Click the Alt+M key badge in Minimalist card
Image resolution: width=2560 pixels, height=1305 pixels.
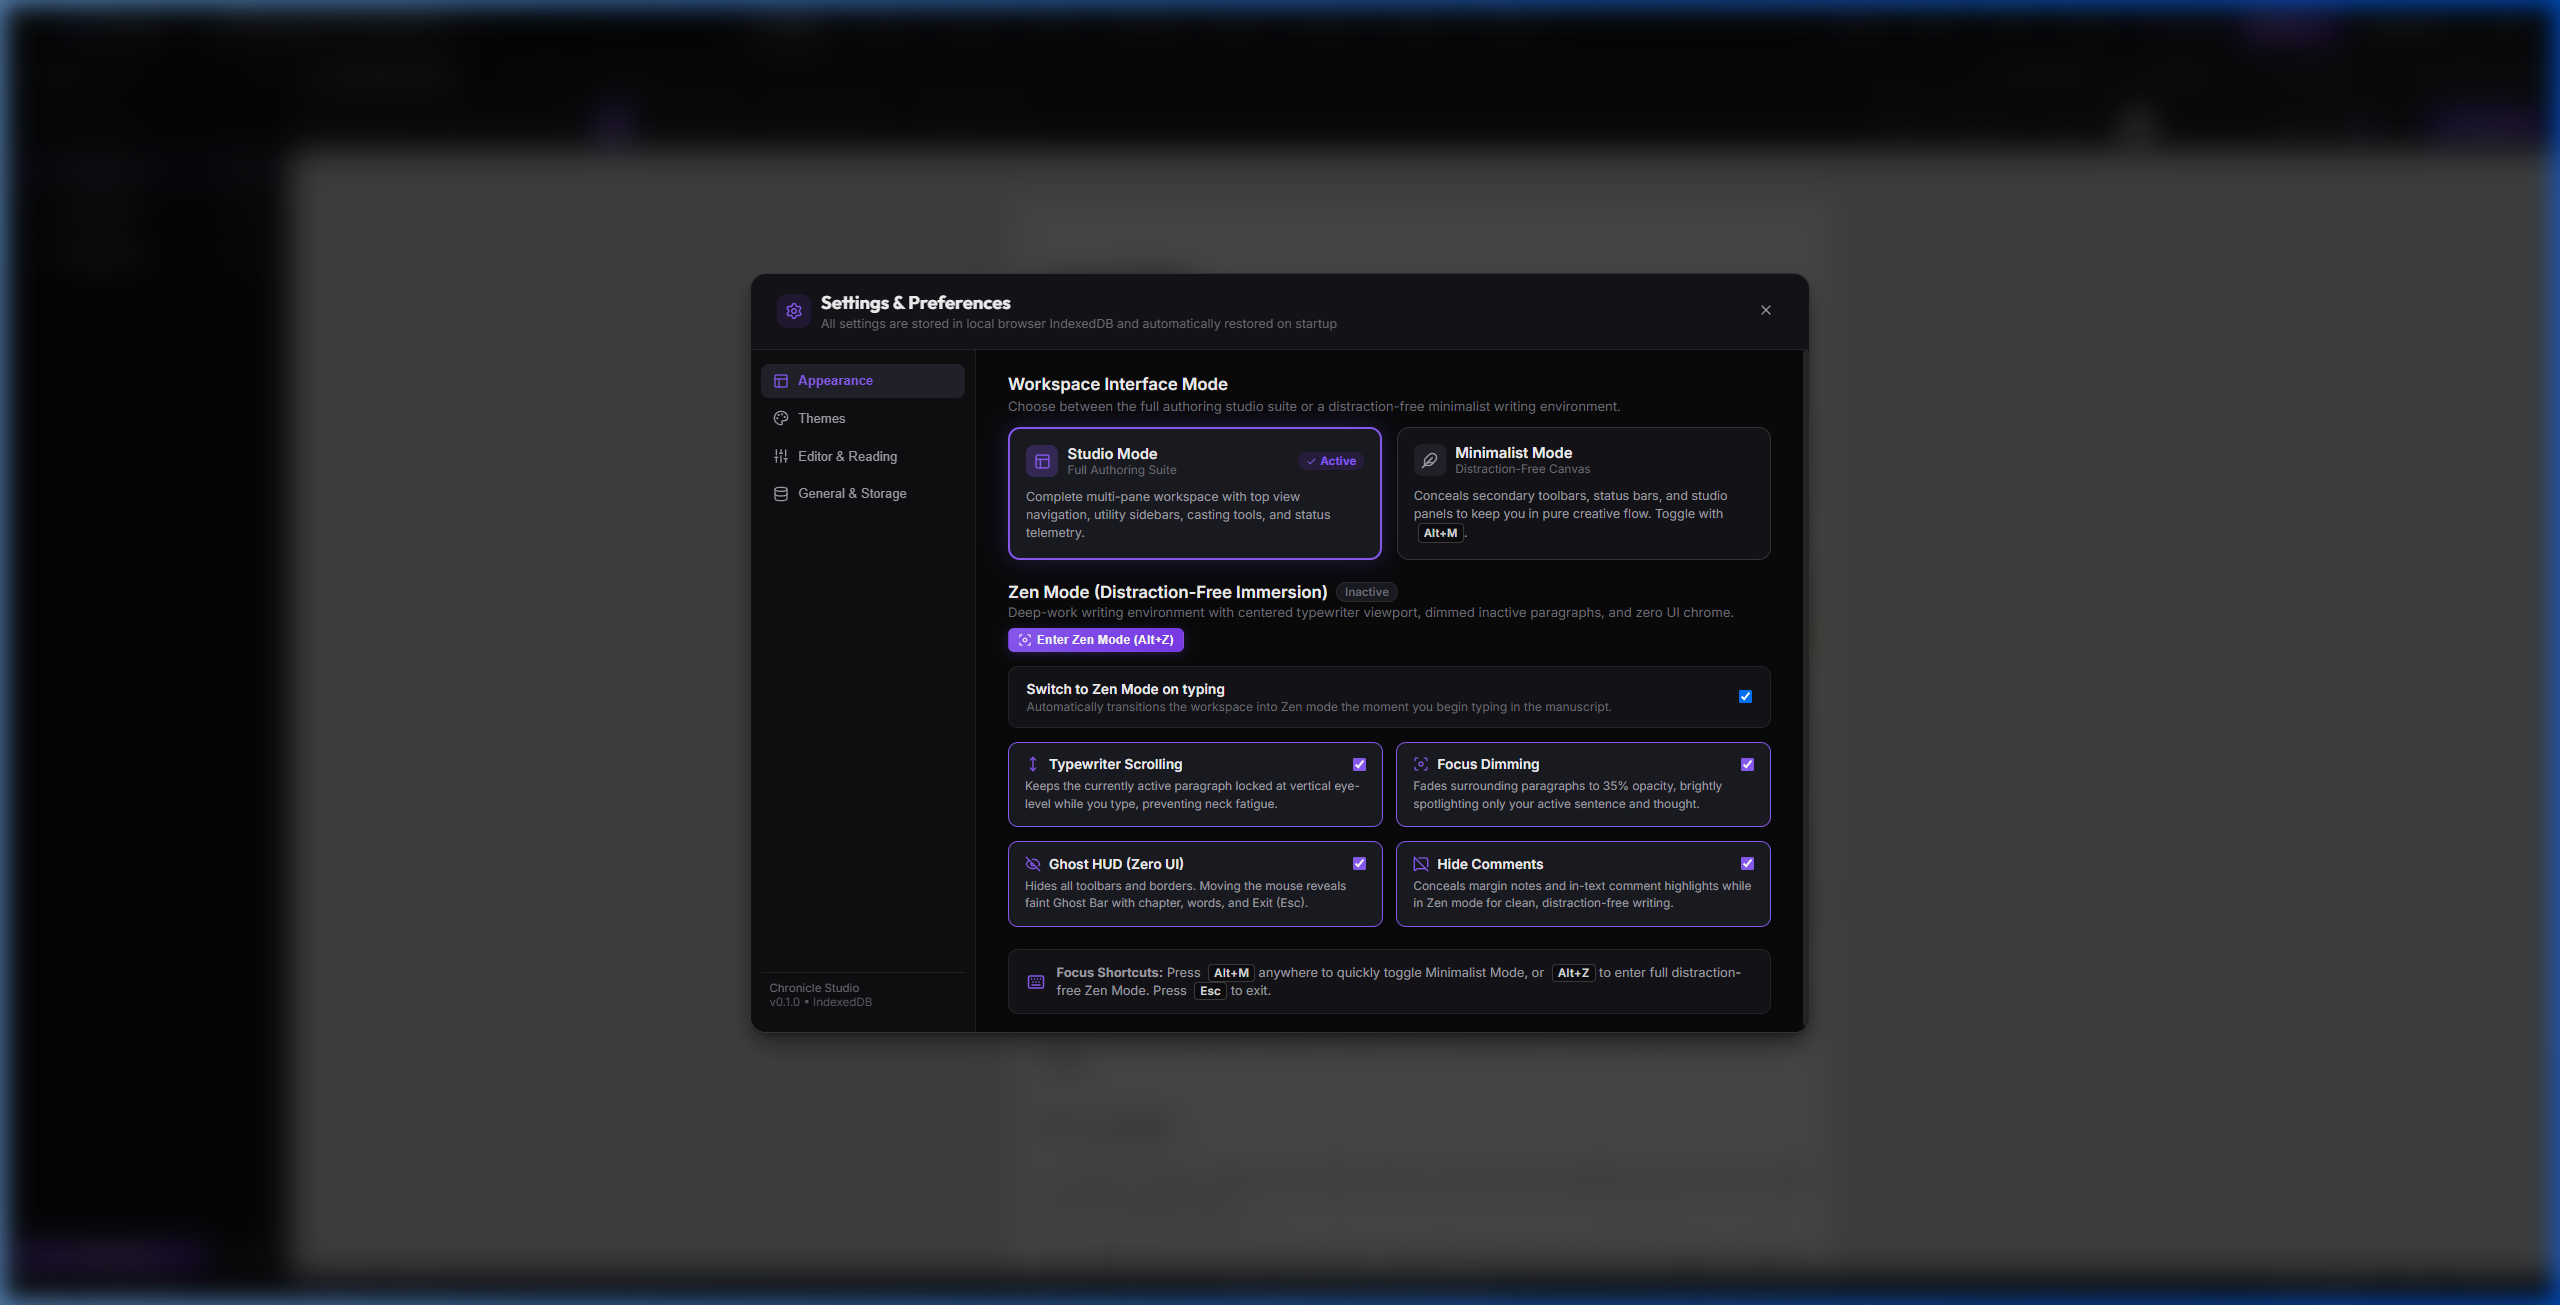click(x=1440, y=534)
